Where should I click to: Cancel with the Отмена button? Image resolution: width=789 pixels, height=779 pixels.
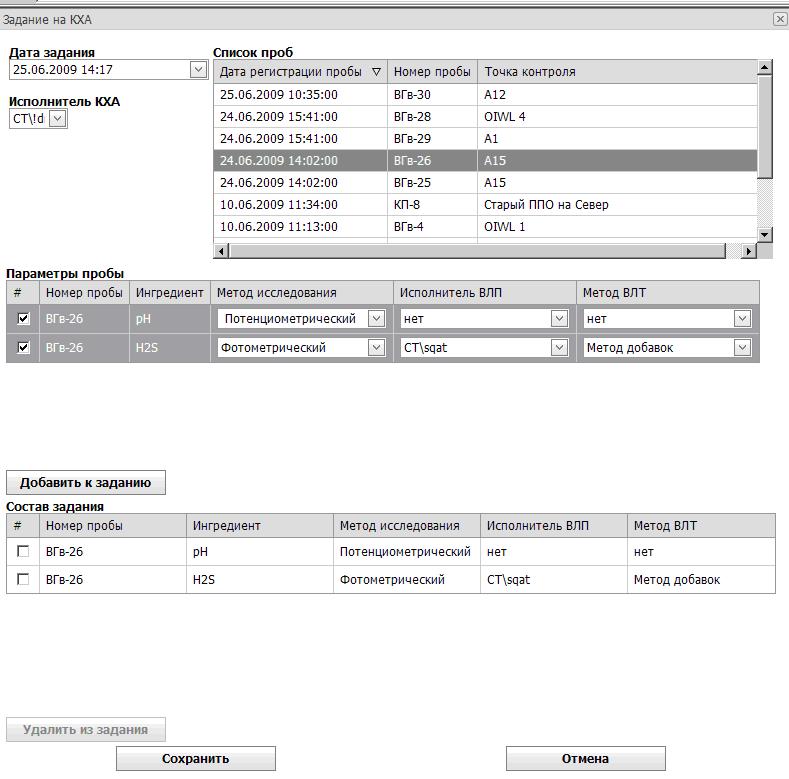click(586, 758)
